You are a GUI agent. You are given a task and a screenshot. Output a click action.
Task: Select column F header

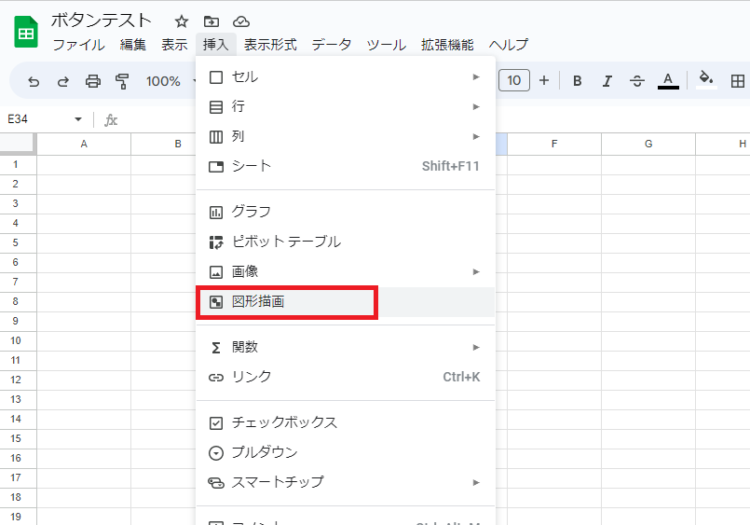pos(554,144)
